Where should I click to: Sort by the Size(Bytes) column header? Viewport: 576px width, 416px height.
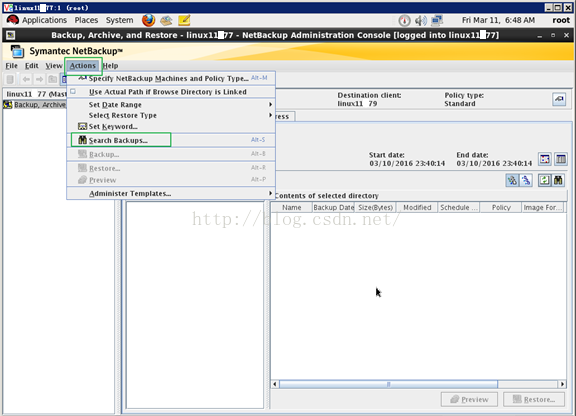(x=375, y=208)
